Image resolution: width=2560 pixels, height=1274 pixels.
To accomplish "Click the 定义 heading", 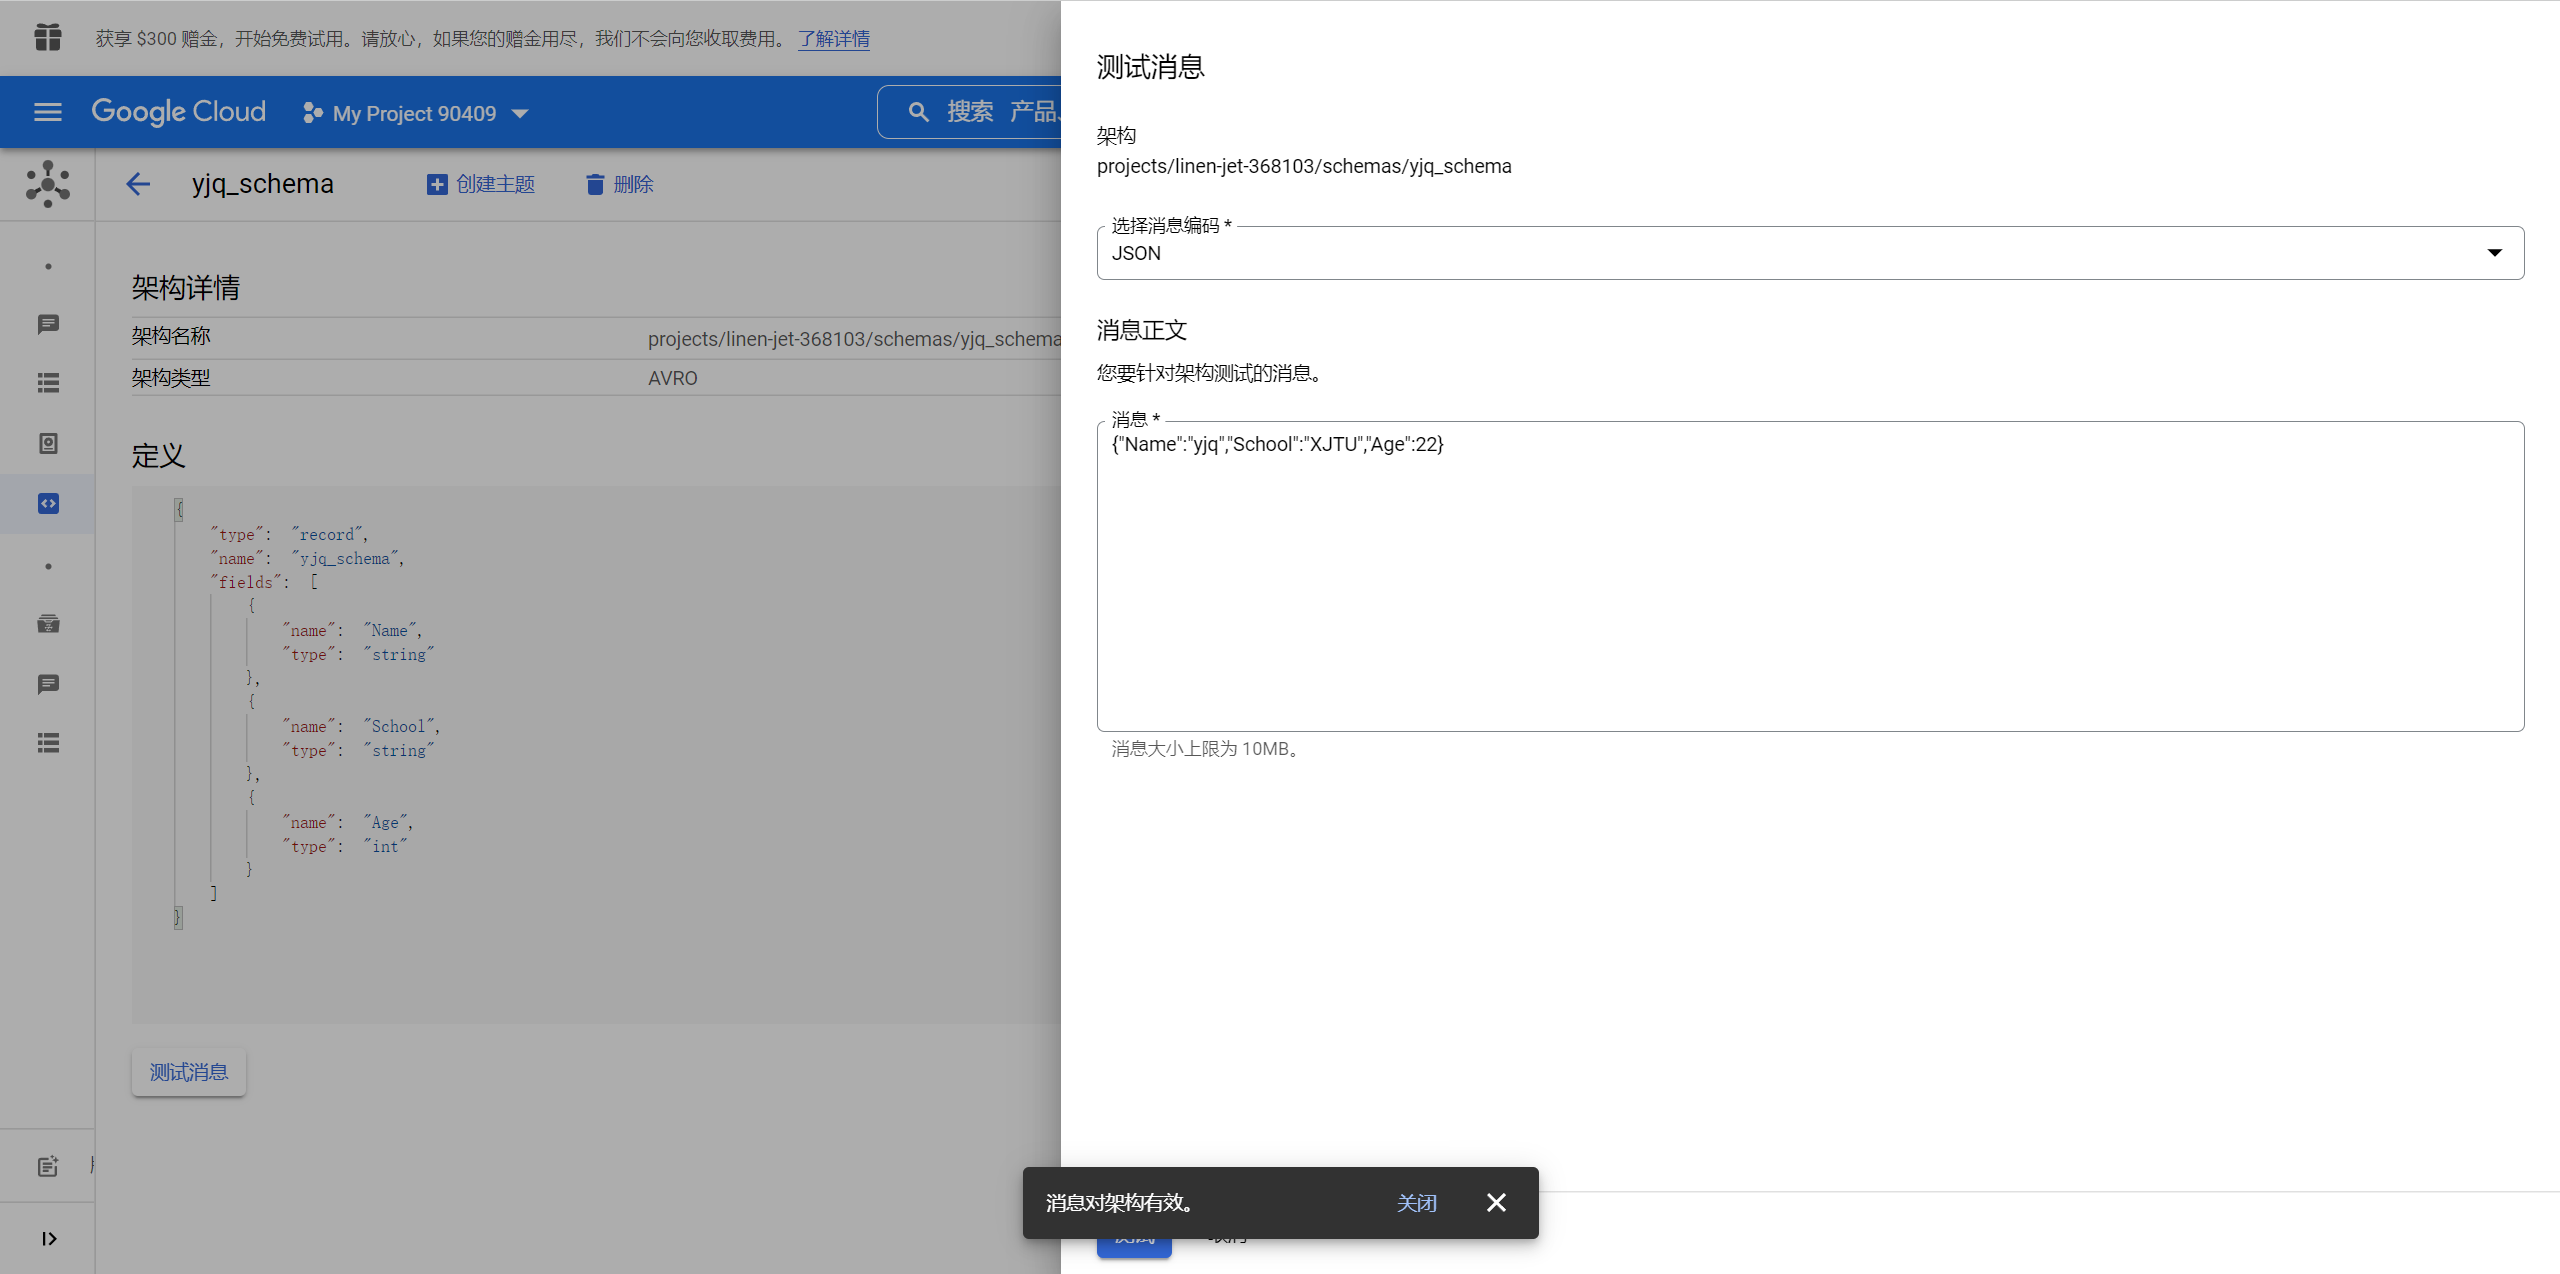I will (x=159, y=456).
